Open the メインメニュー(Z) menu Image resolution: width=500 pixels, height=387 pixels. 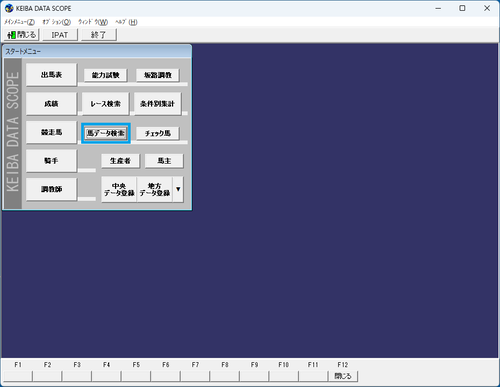click(19, 22)
